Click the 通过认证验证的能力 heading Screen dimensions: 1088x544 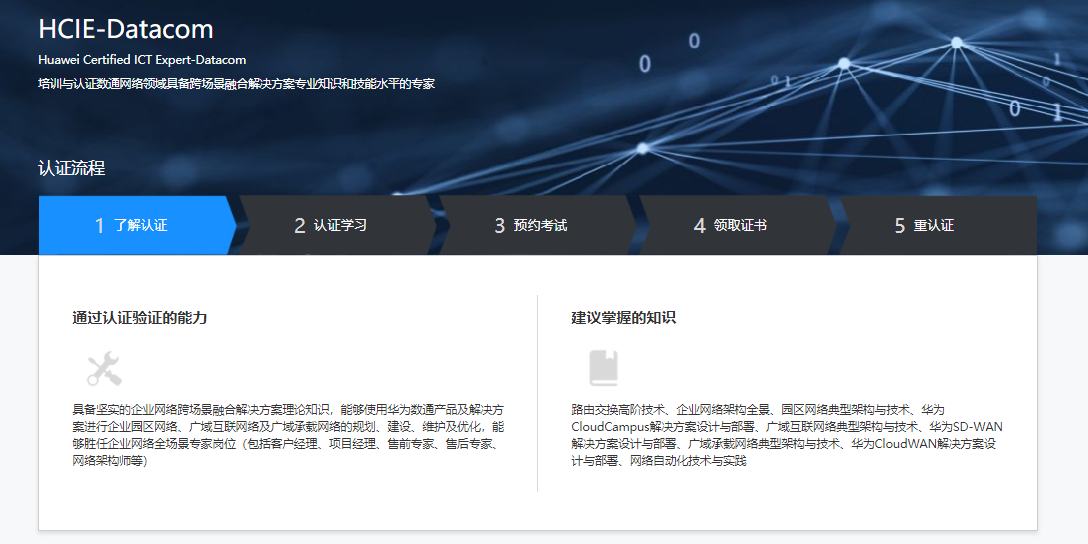(x=139, y=318)
